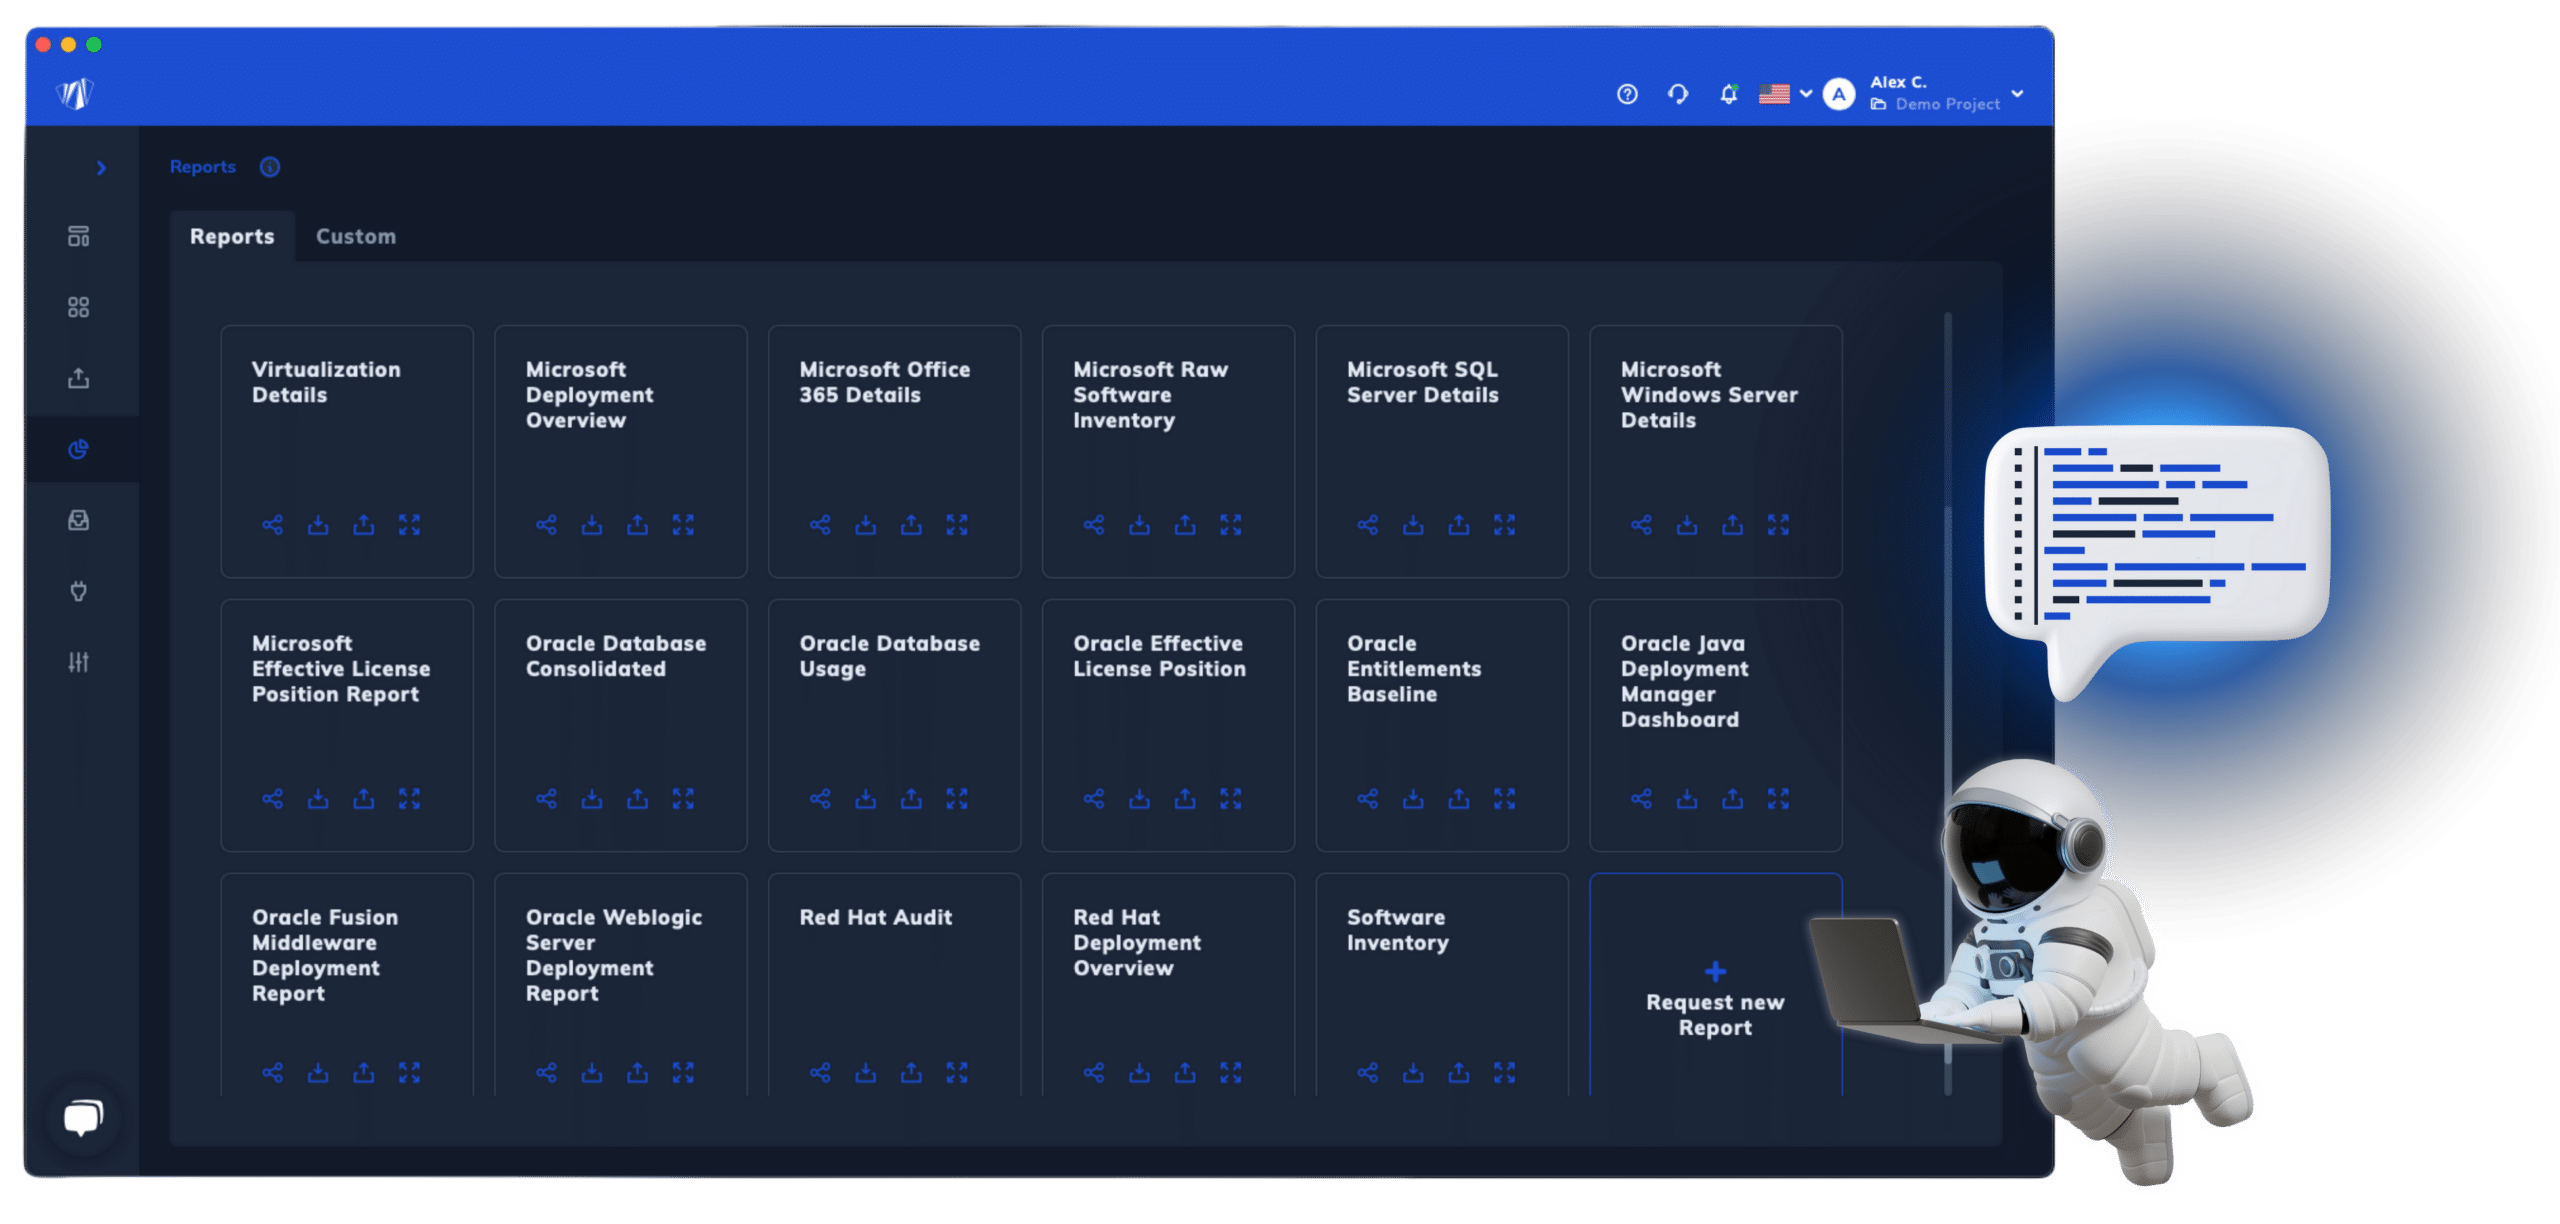Share Oracle Java Deployment Manager Dashboard
This screenshot has height=1224, width=2560.
click(x=1641, y=799)
